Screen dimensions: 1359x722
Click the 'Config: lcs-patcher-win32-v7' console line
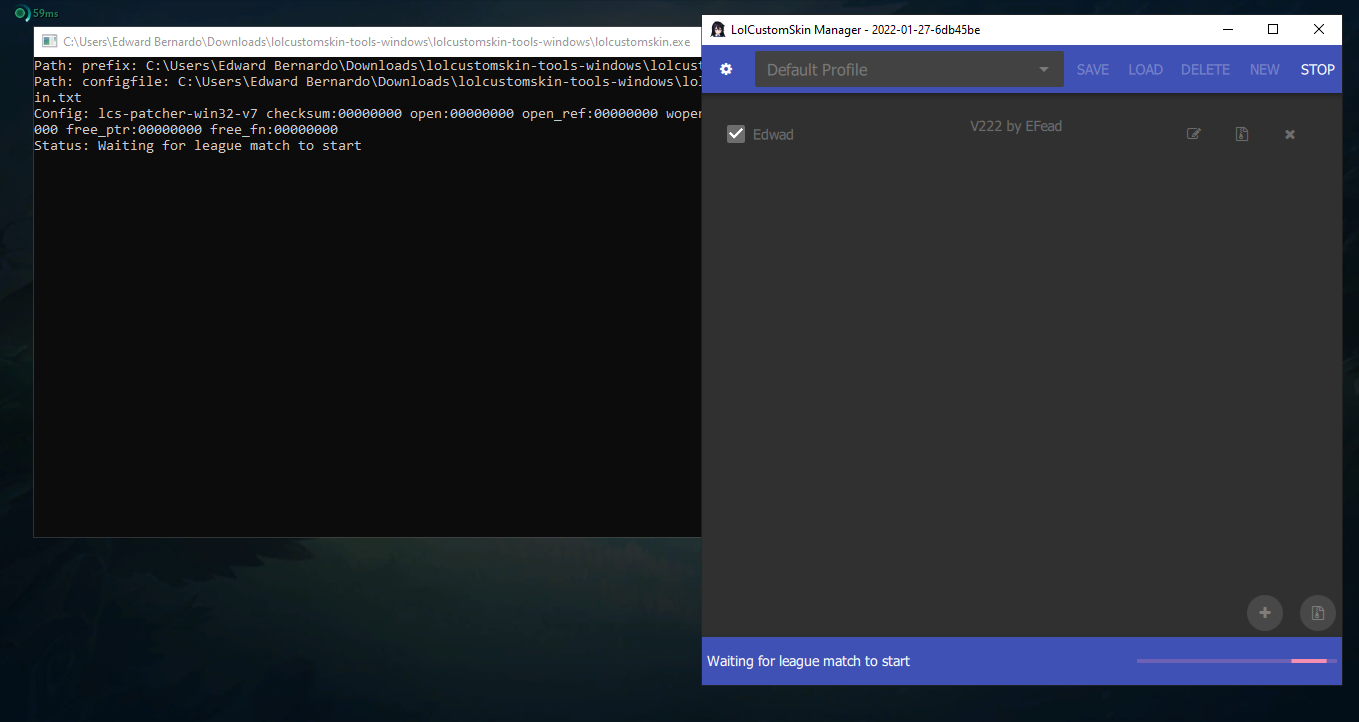pos(368,122)
